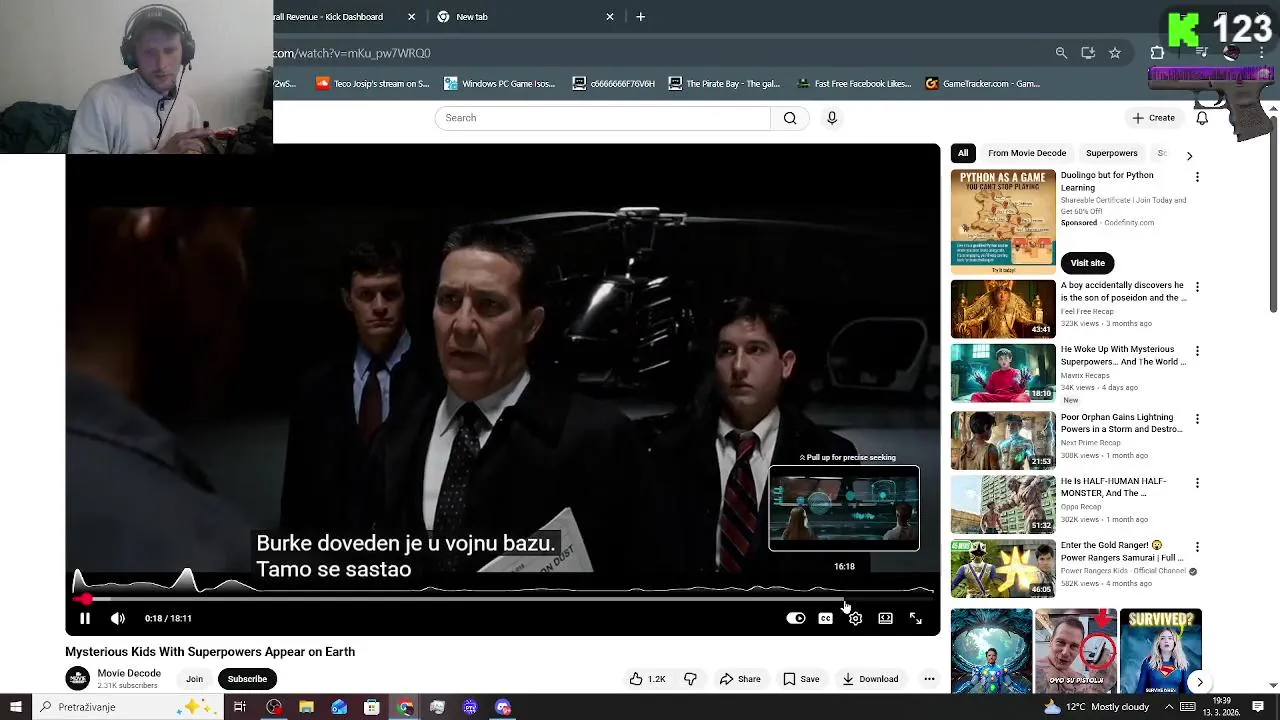
Task: Open options for son of poseidon video
Action: coord(1197,287)
